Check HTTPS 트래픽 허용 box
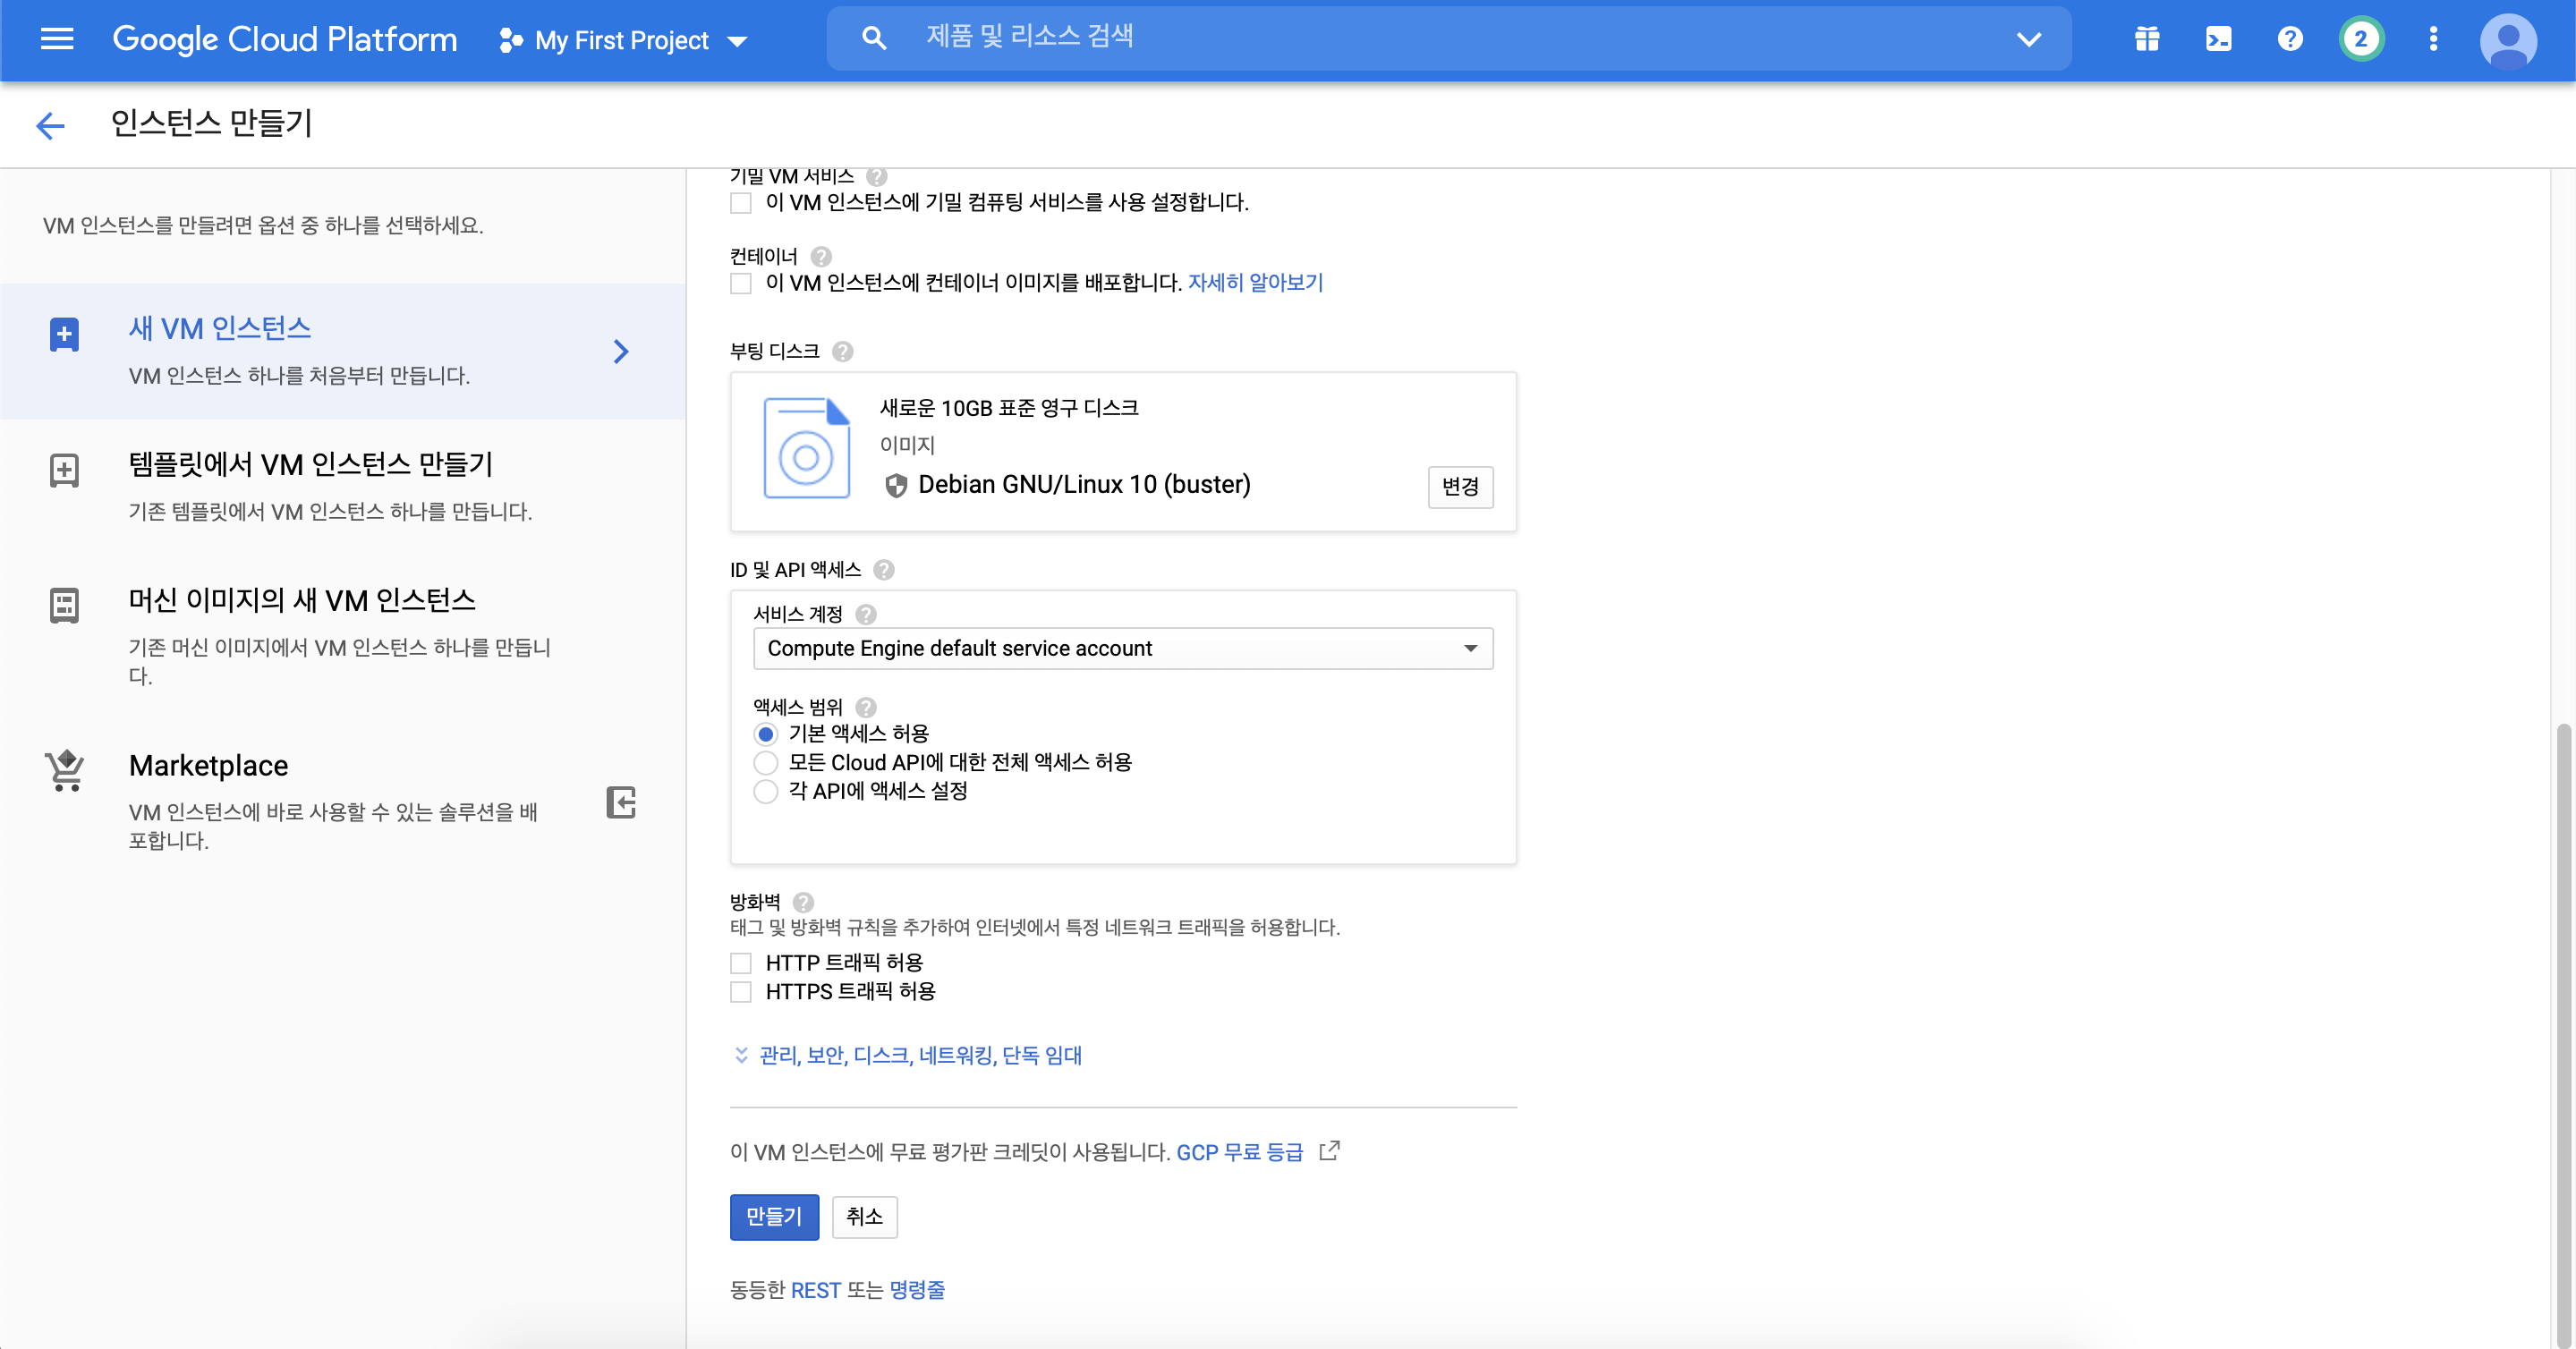This screenshot has width=2576, height=1349. [741, 992]
